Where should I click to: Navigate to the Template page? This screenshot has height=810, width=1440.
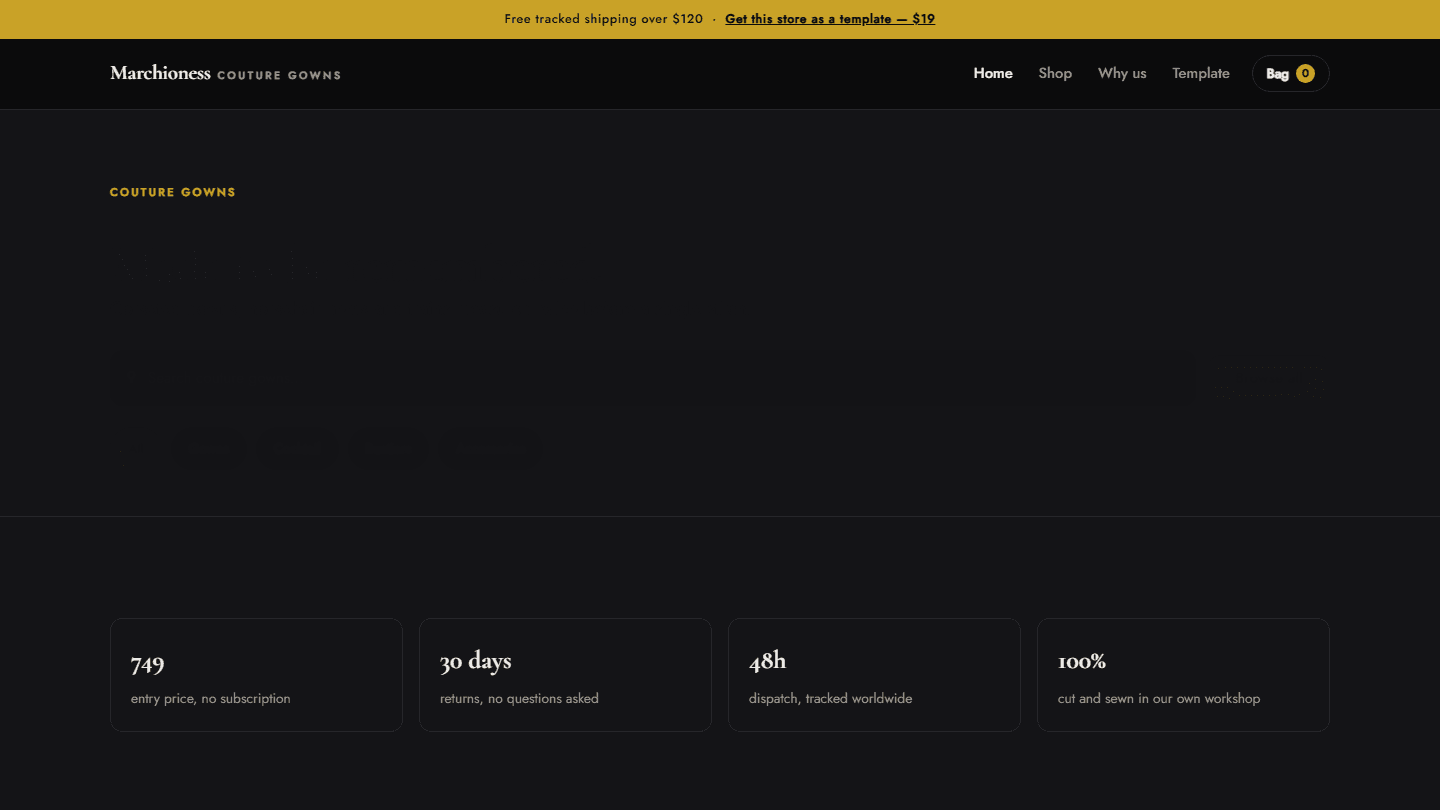(1201, 73)
